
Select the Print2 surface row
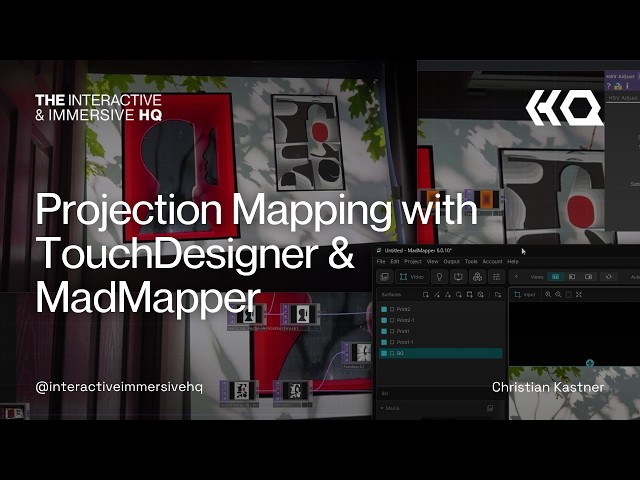click(441, 309)
